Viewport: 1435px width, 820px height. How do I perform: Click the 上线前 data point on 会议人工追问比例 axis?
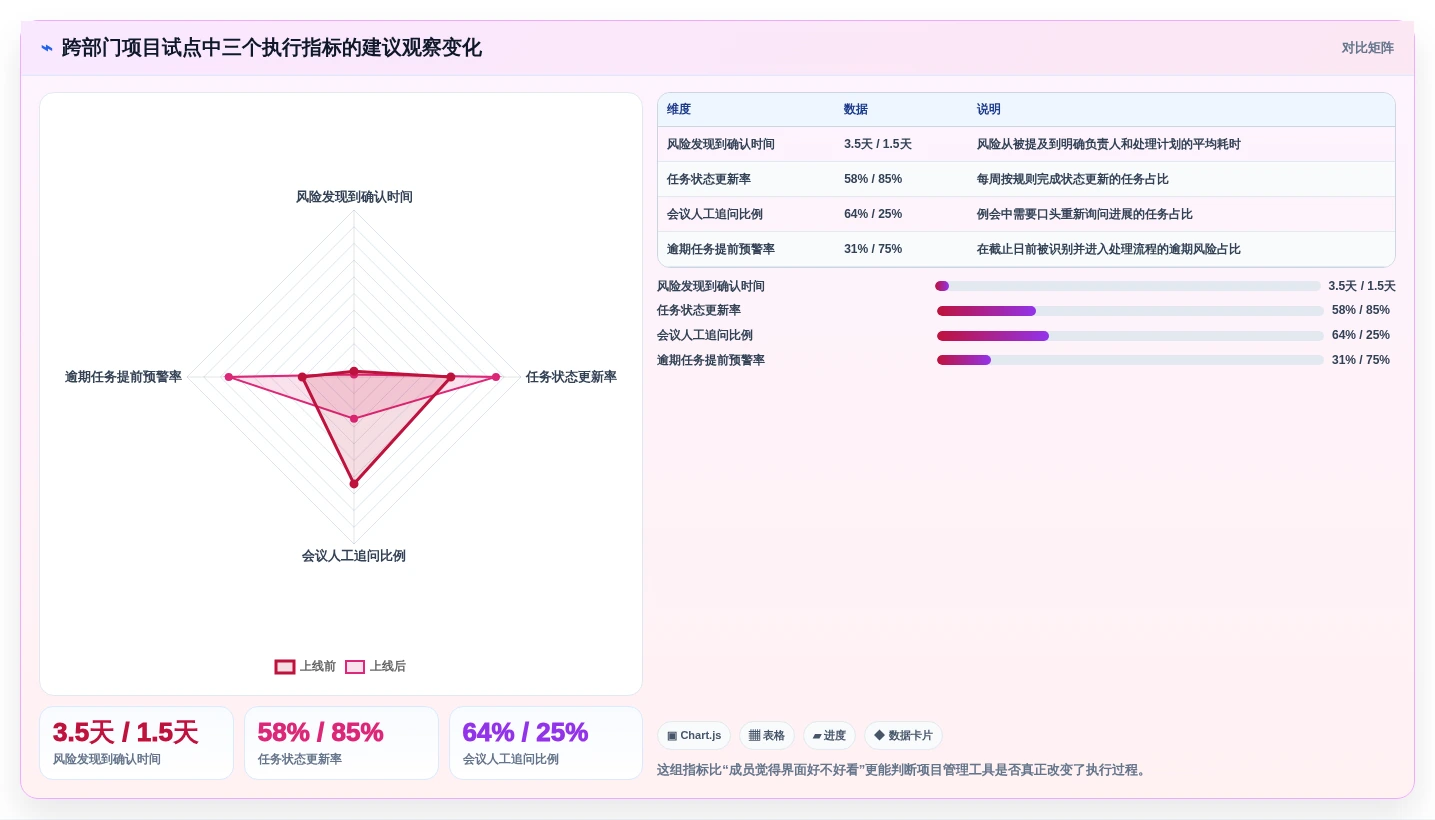pos(354,484)
